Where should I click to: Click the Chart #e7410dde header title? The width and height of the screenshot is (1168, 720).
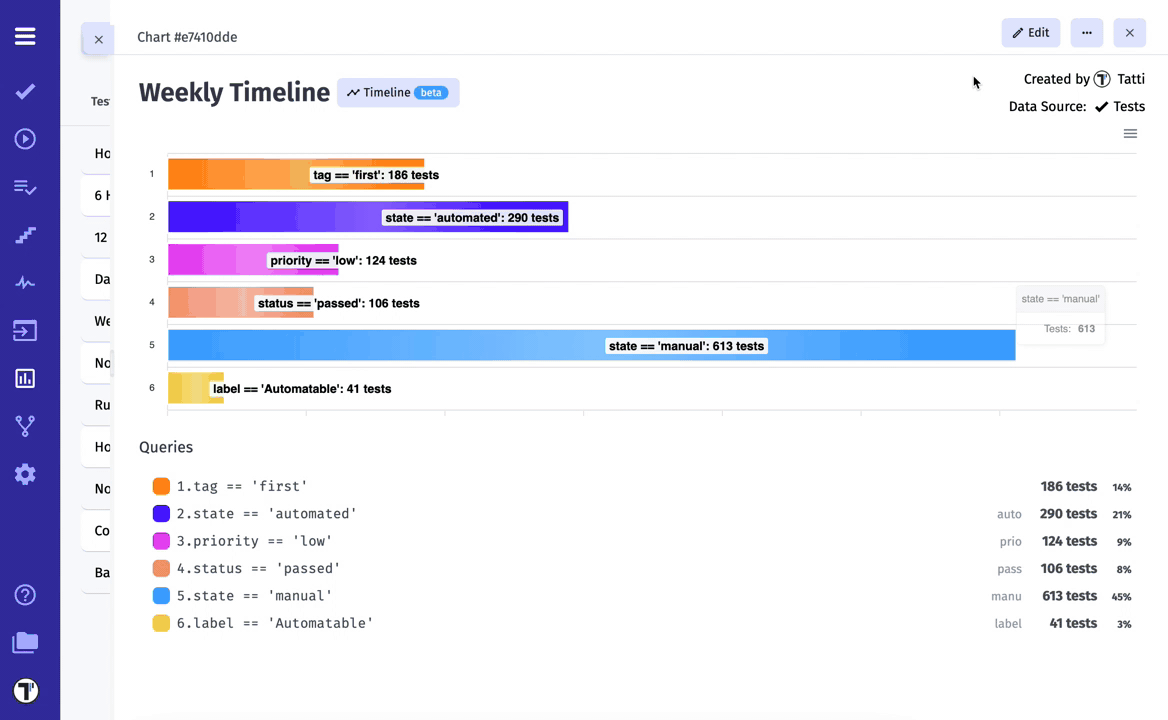pyautogui.click(x=187, y=37)
